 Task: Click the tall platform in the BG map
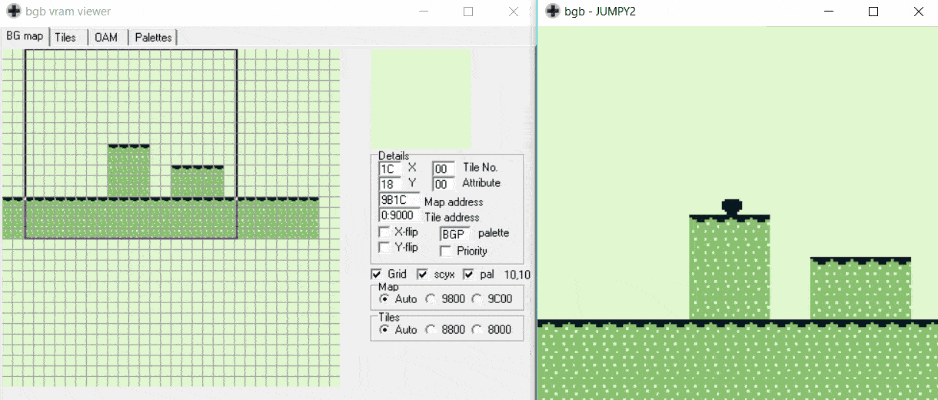point(129,170)
